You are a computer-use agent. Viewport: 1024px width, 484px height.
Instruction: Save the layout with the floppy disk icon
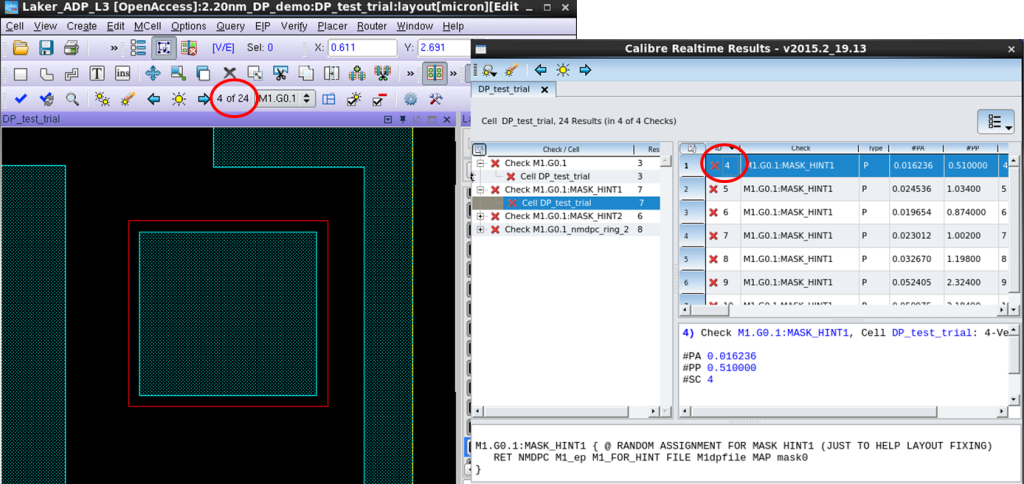pos(46,48)
